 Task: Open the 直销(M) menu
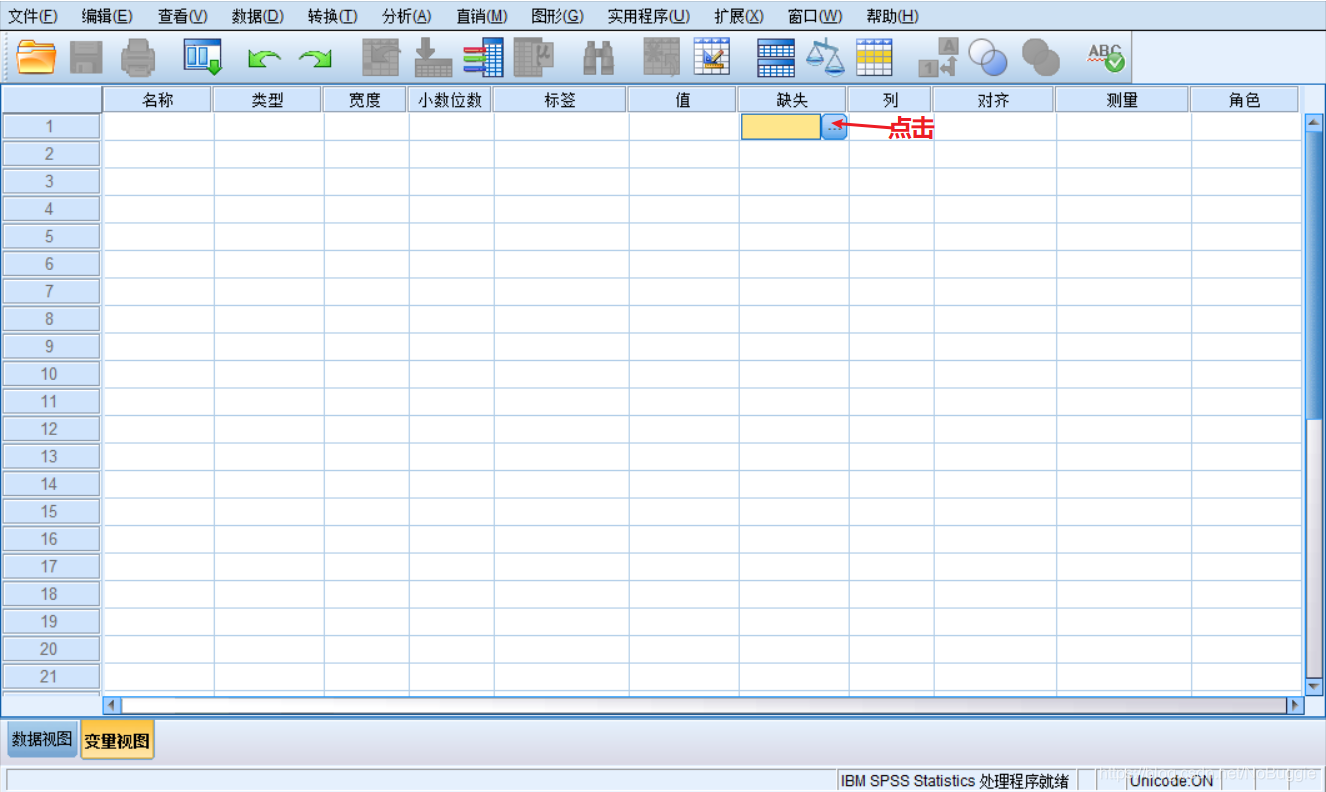[482, 16]
